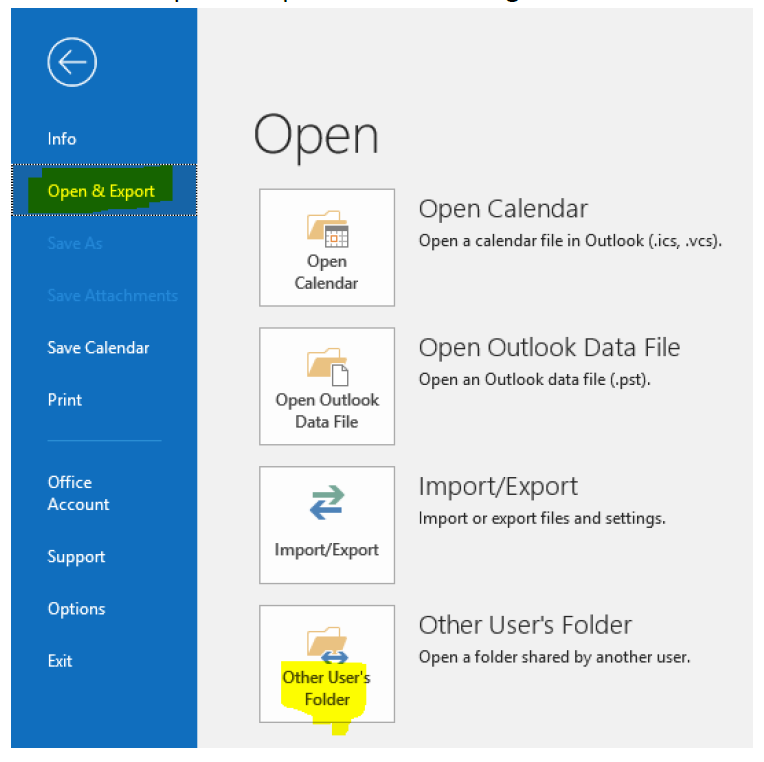The width and height of the screenshot is (764, 762).
Task: Click the back arrow circle icon
Action: (72, 62)
